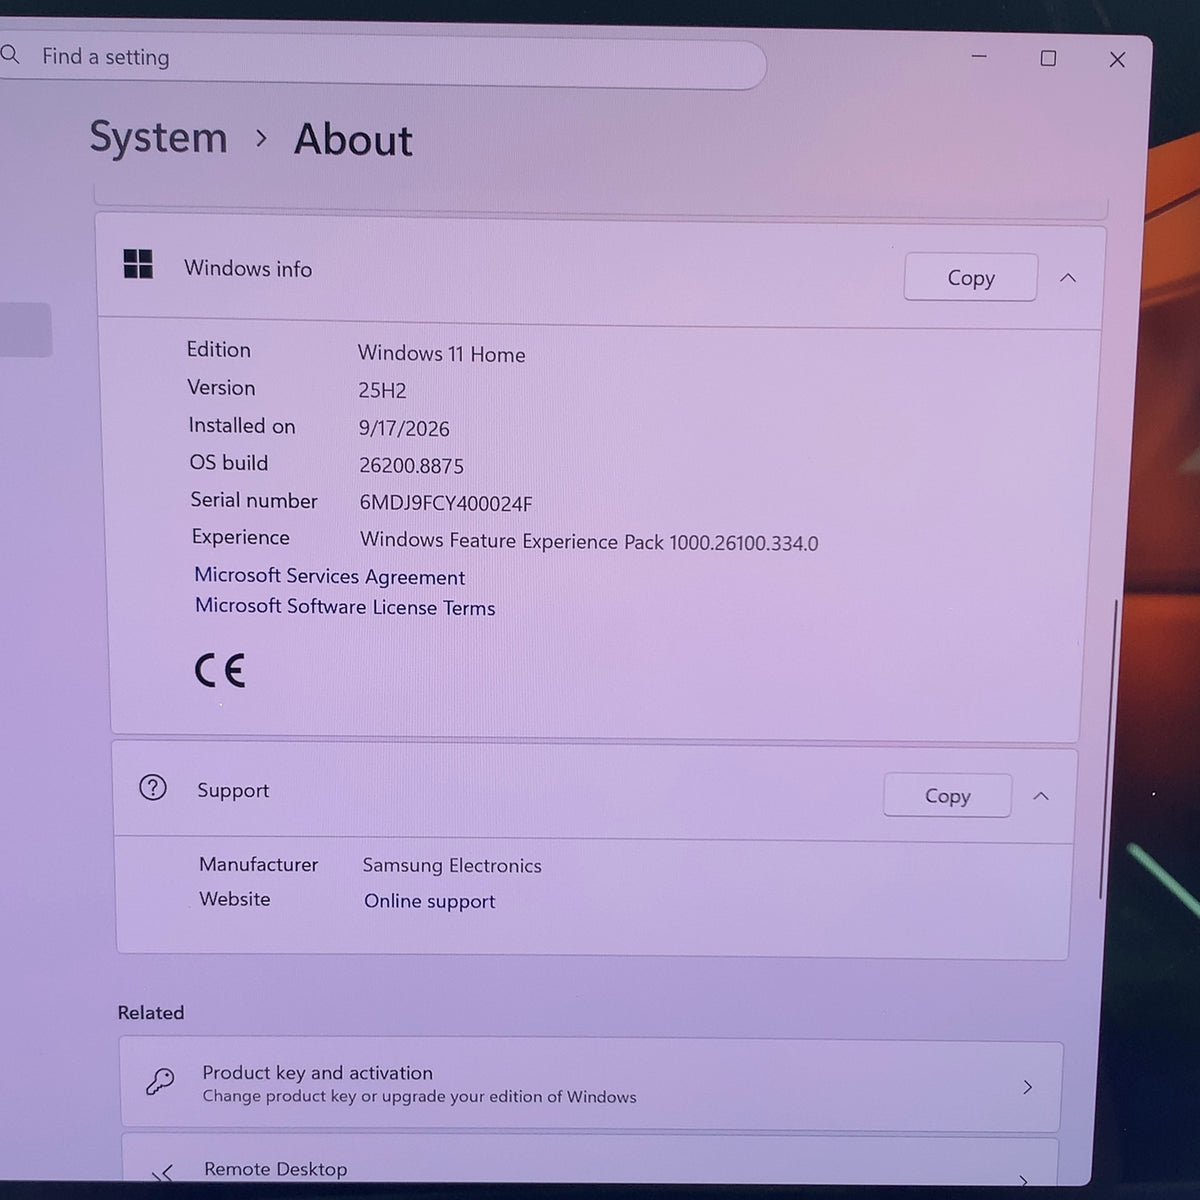Click the Remote Desktop icon

pos(162,1173)
